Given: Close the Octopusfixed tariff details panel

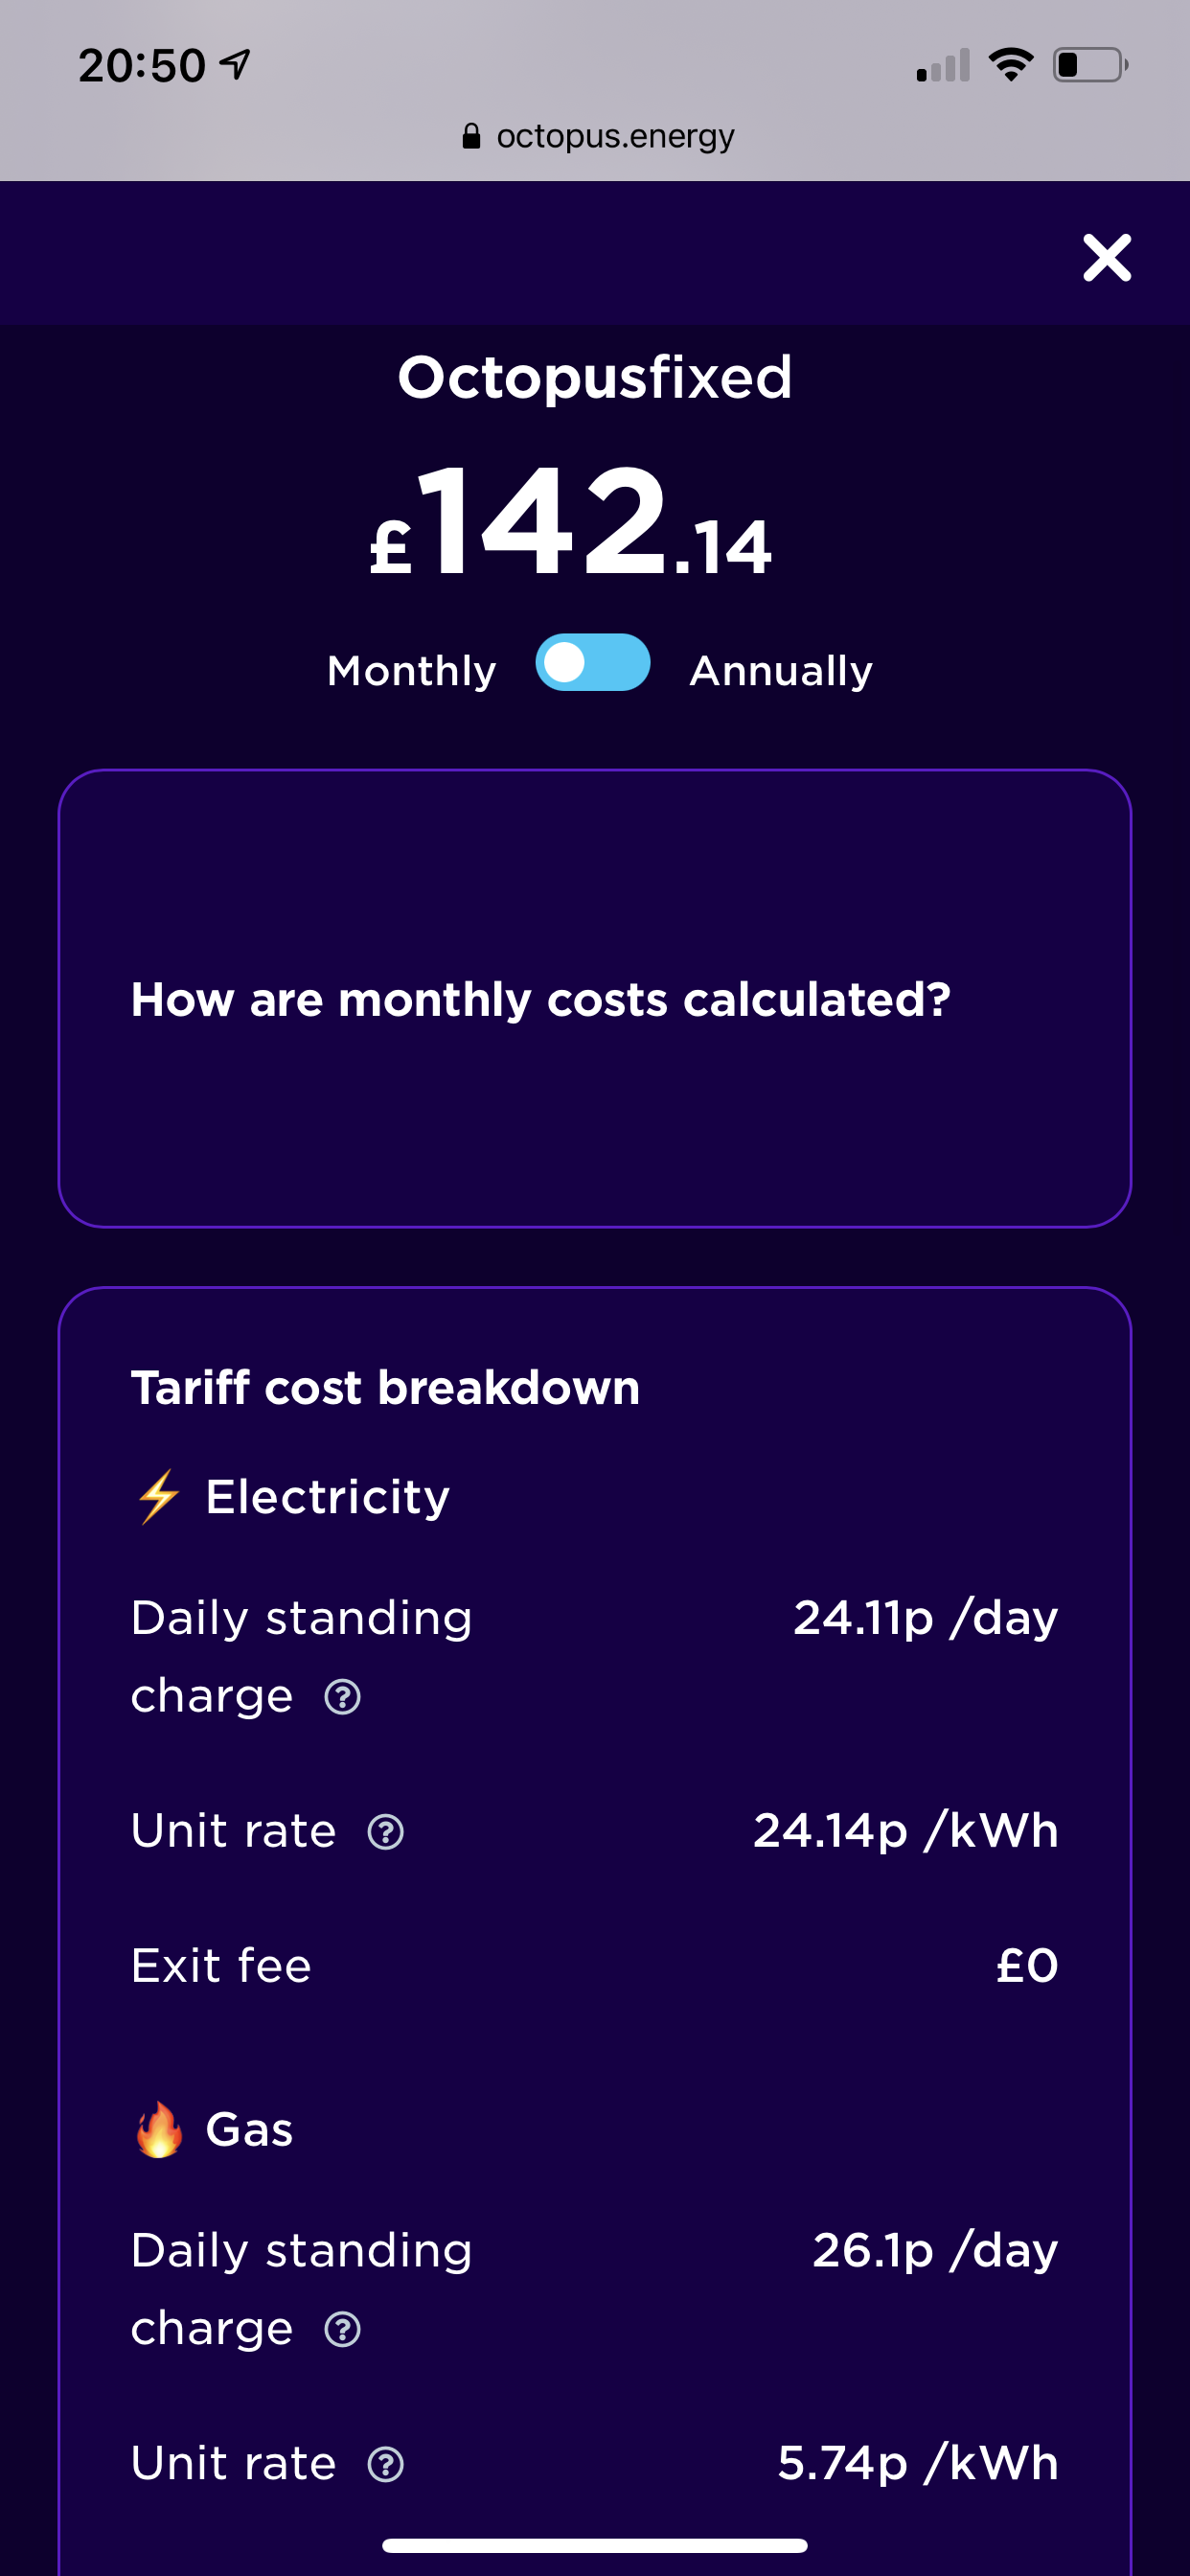Looking at the screenshot, I should (1106, 258).
